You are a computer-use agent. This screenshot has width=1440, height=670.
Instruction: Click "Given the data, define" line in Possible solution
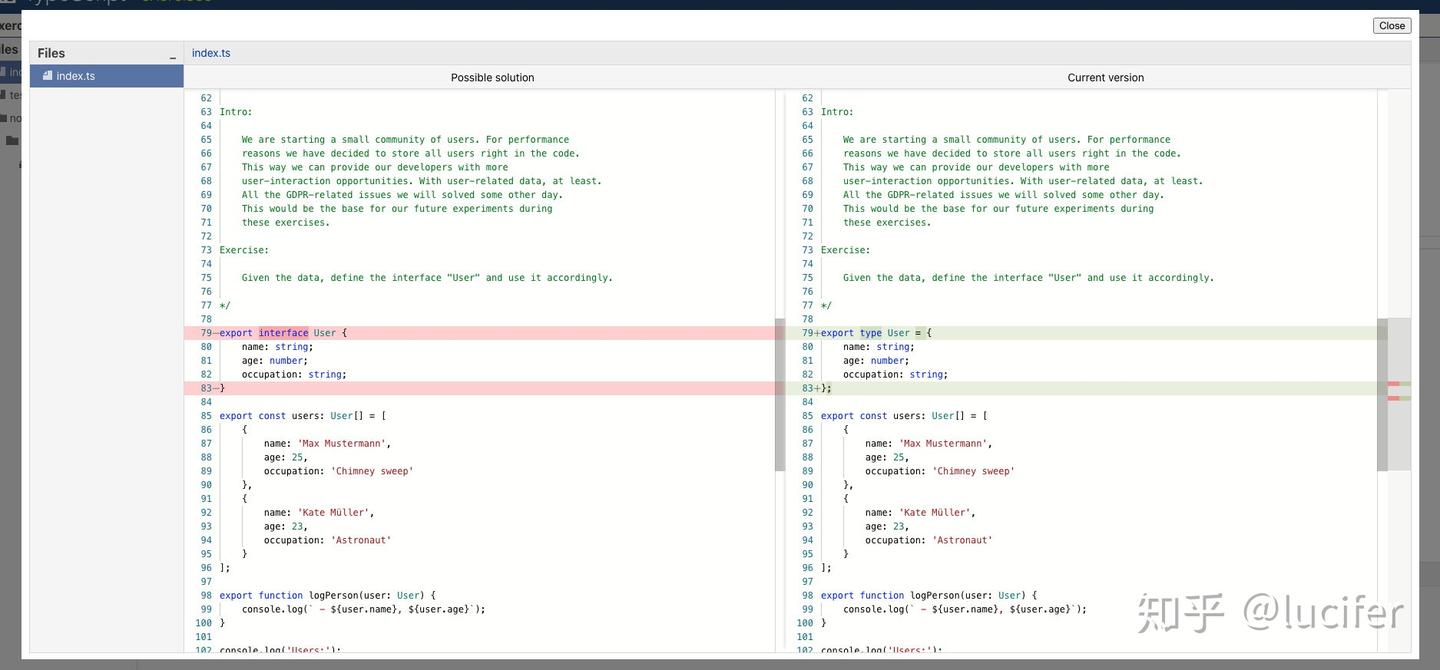(x=427, y=278)
